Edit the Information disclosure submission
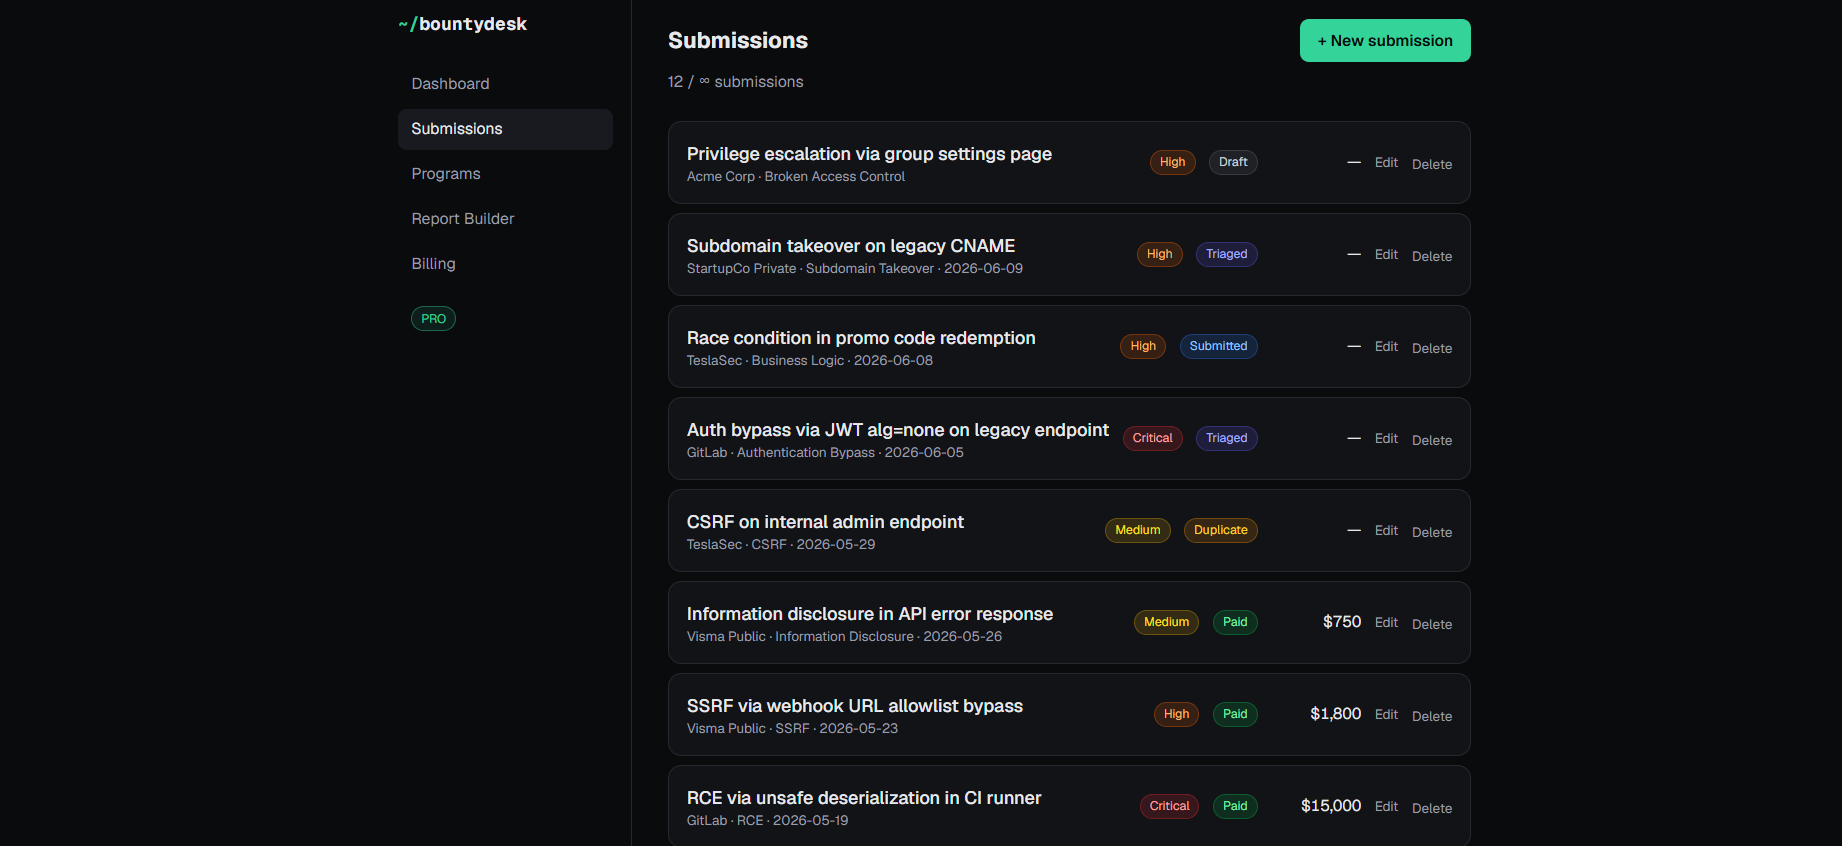 coord(1386,622)
